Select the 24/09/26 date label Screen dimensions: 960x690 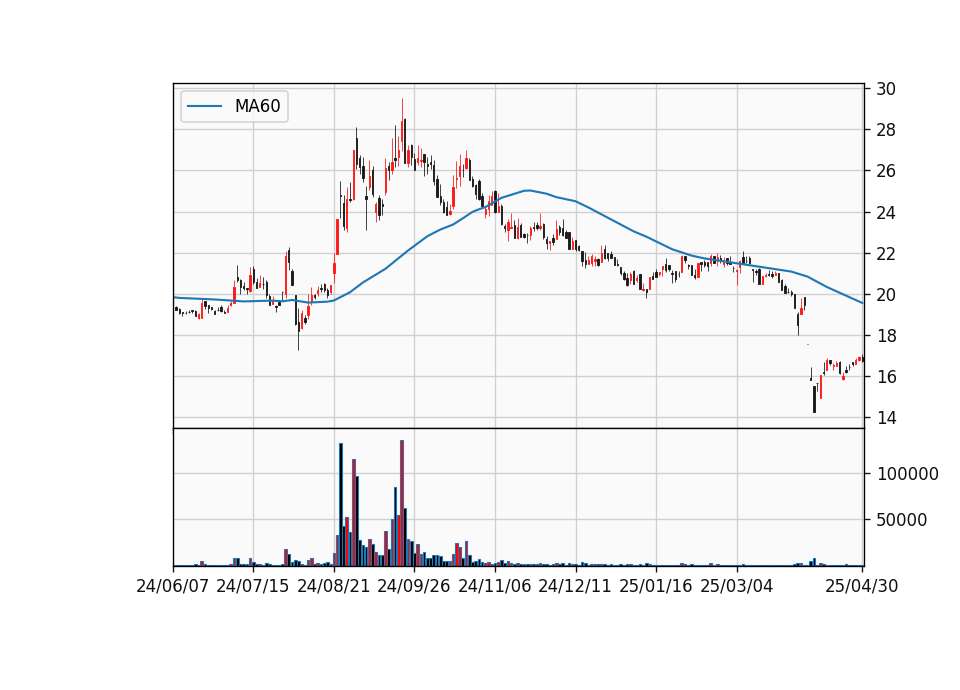click(414, 586)
